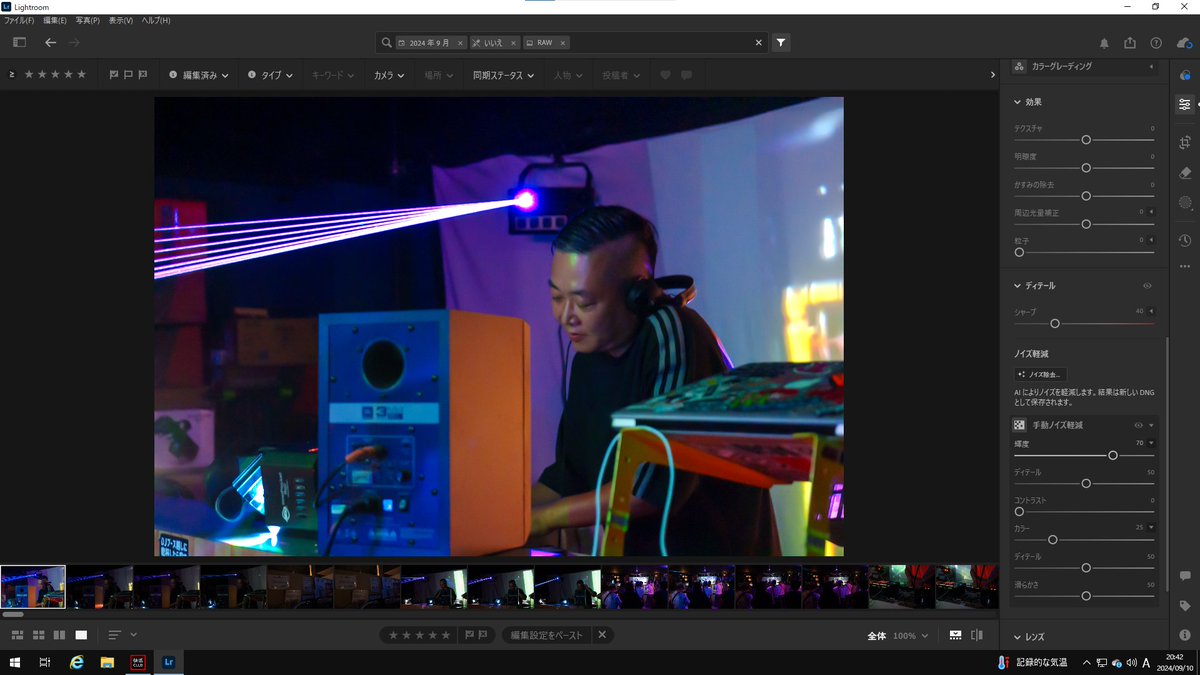Open the help question mark icon
Image resolution: width=1200 pixels, height=675 pixels.
(x=1156, y=43)
